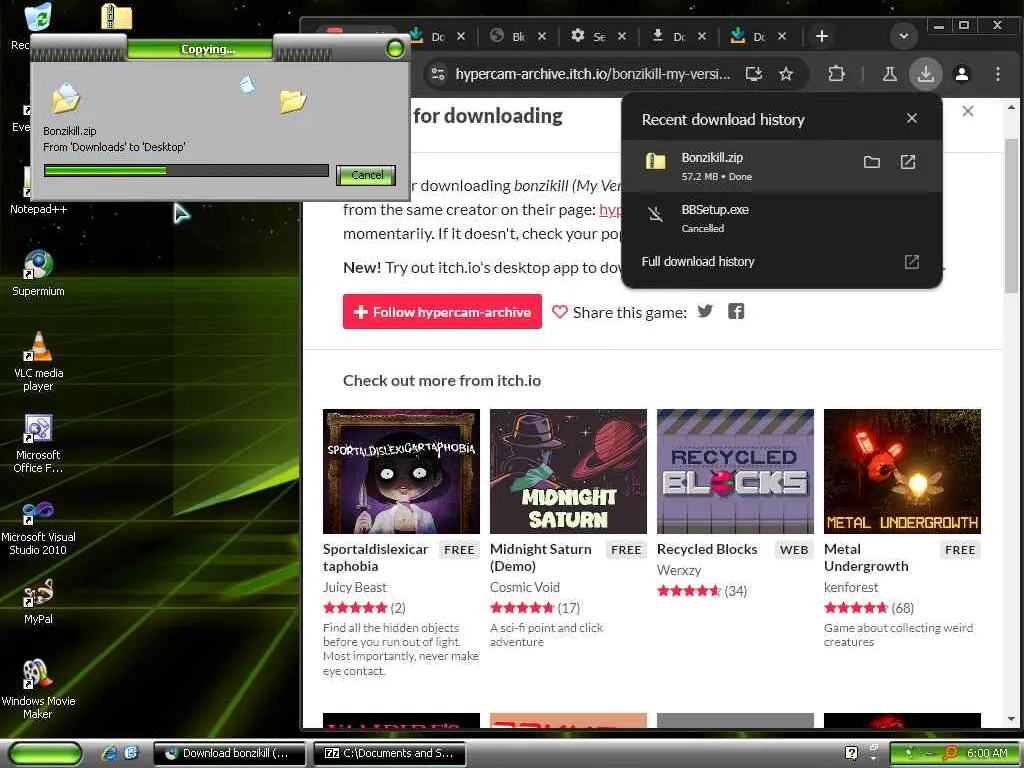Click the Recycled Blocks star rating (34)
1024x768 pixels.
[702, 591]
